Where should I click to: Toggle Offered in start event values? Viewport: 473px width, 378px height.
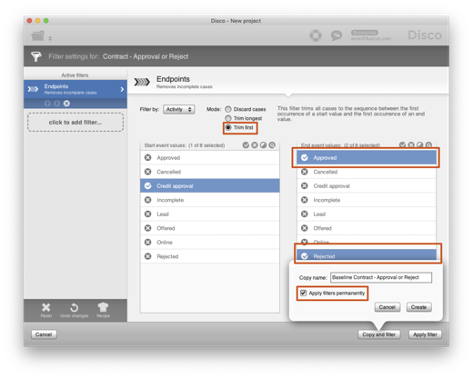[210, 228]
